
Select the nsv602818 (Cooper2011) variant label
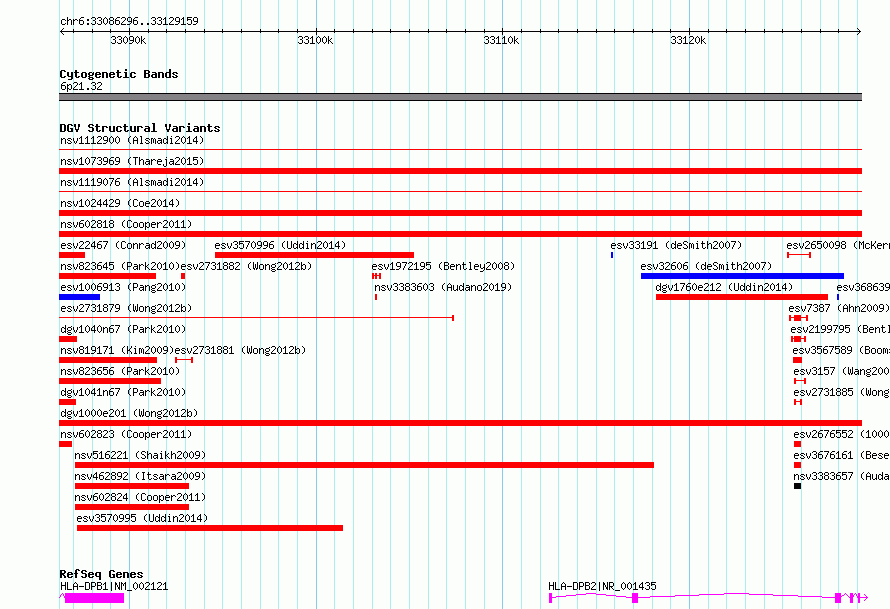pos(126,224)
